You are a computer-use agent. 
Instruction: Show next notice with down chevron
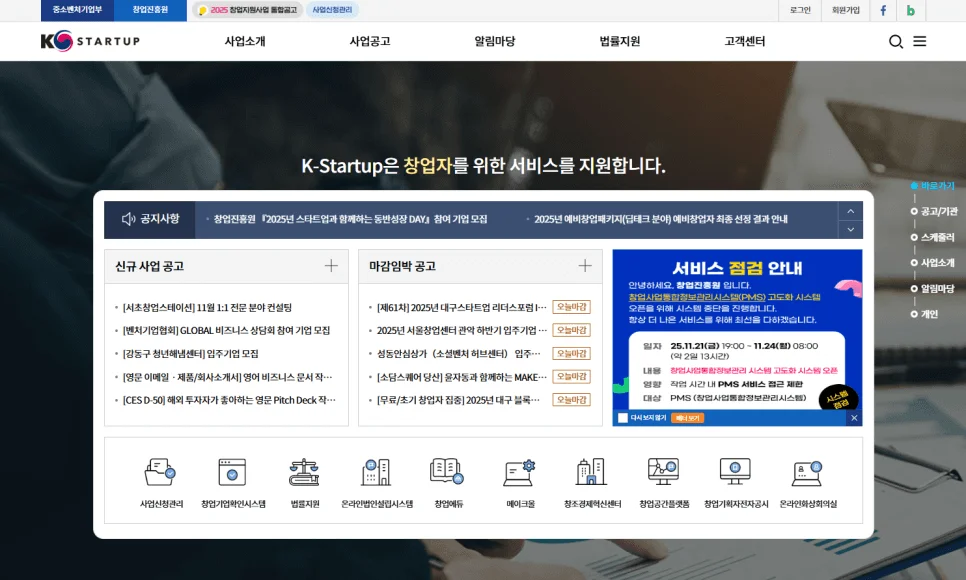pyautogui.click(x=850, y=229)
